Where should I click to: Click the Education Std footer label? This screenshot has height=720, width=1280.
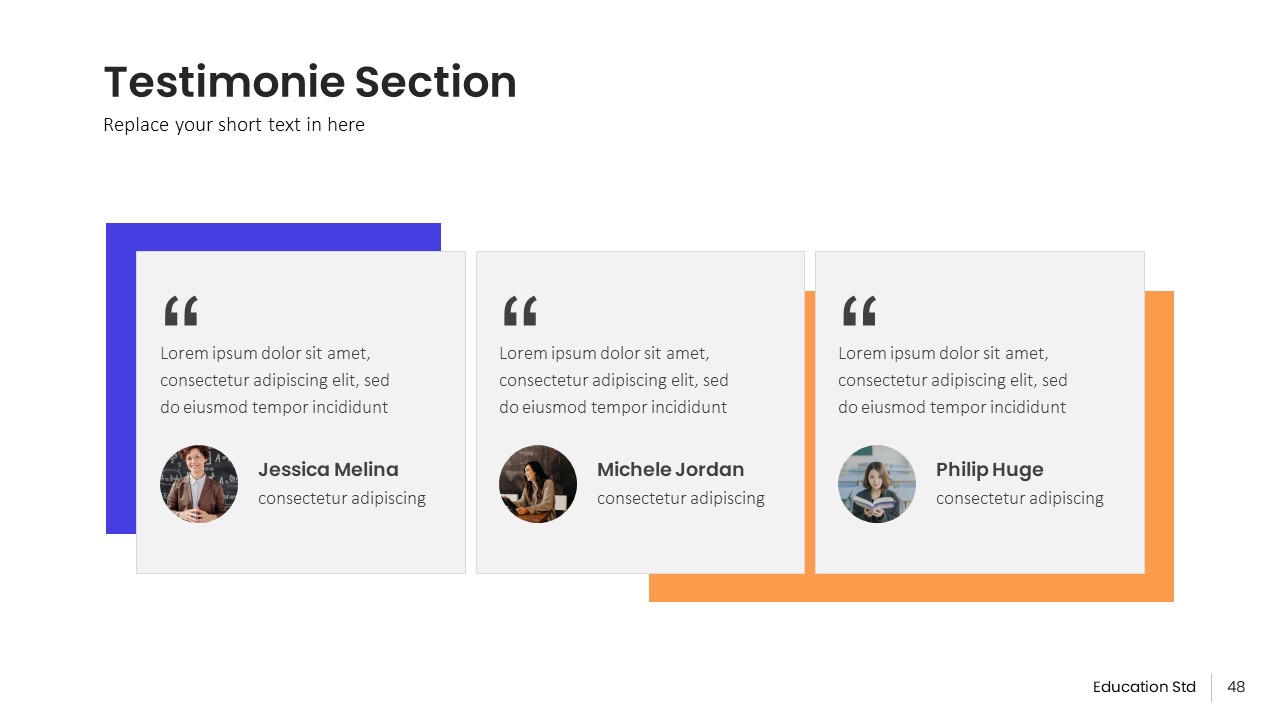tap(1144, 687)
